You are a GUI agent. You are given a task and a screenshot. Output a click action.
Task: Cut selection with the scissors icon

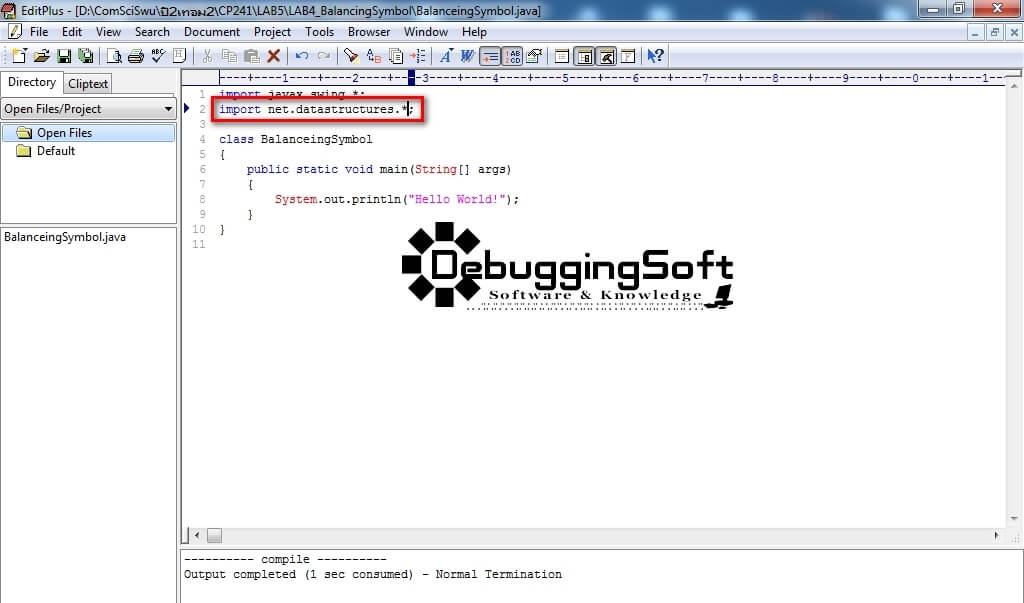(208, 56)
